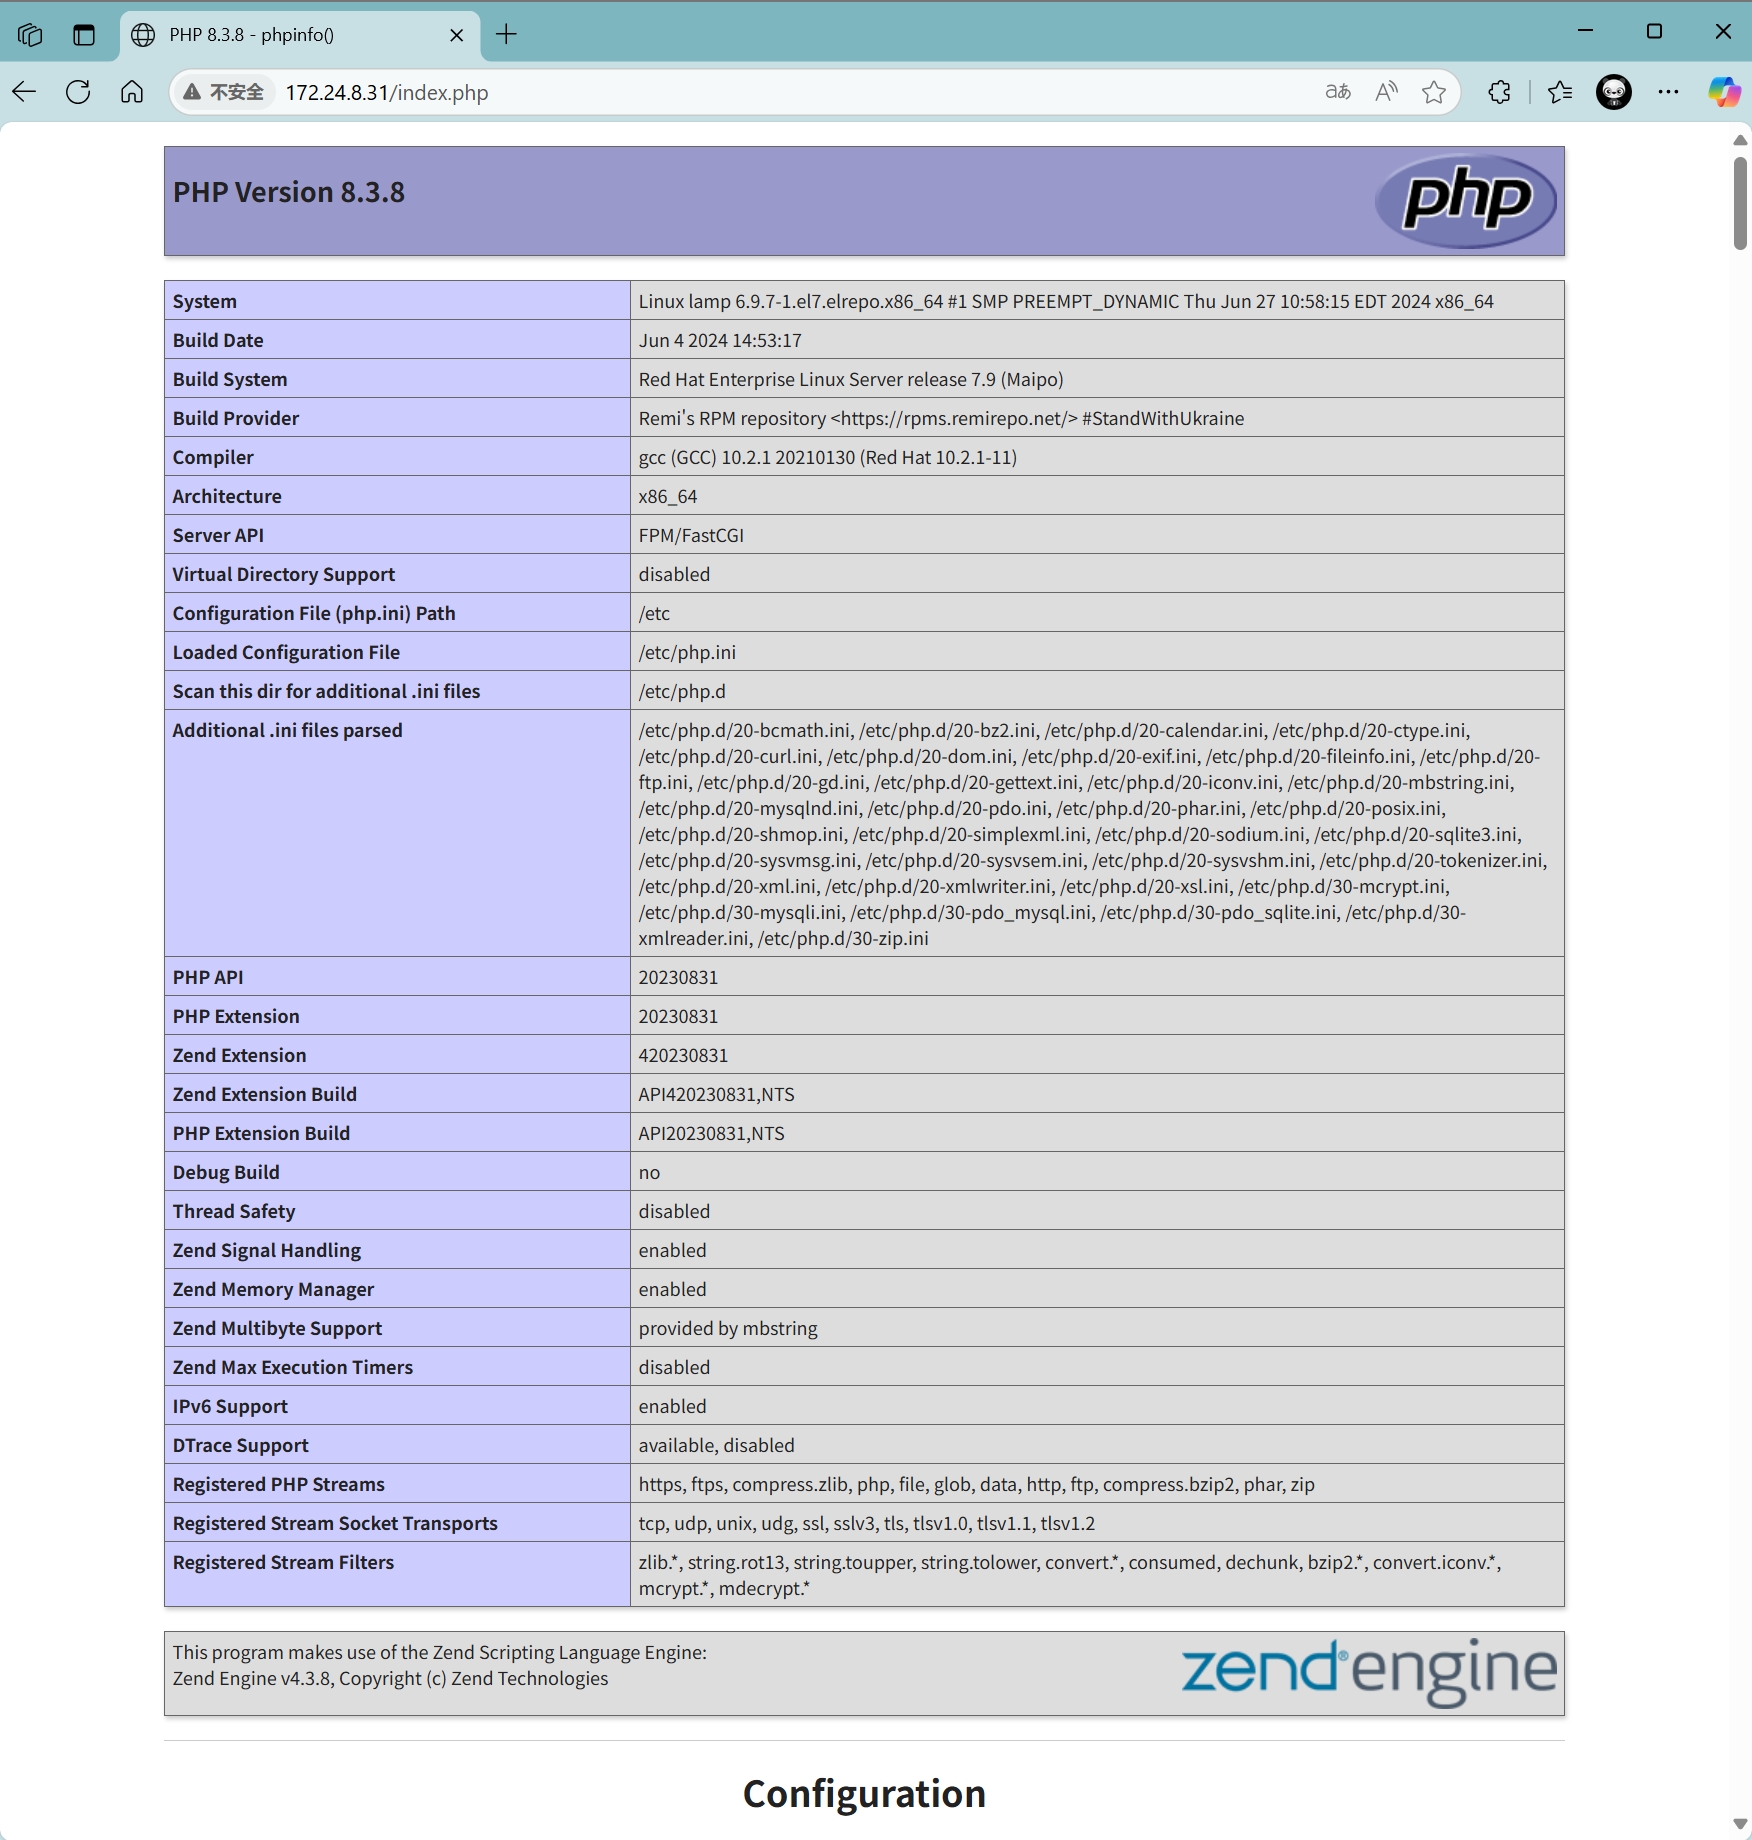The height and width of the screenshot is (1840, 1752).
Task: Reload the phpinfo page
Action: click(78, 92)
